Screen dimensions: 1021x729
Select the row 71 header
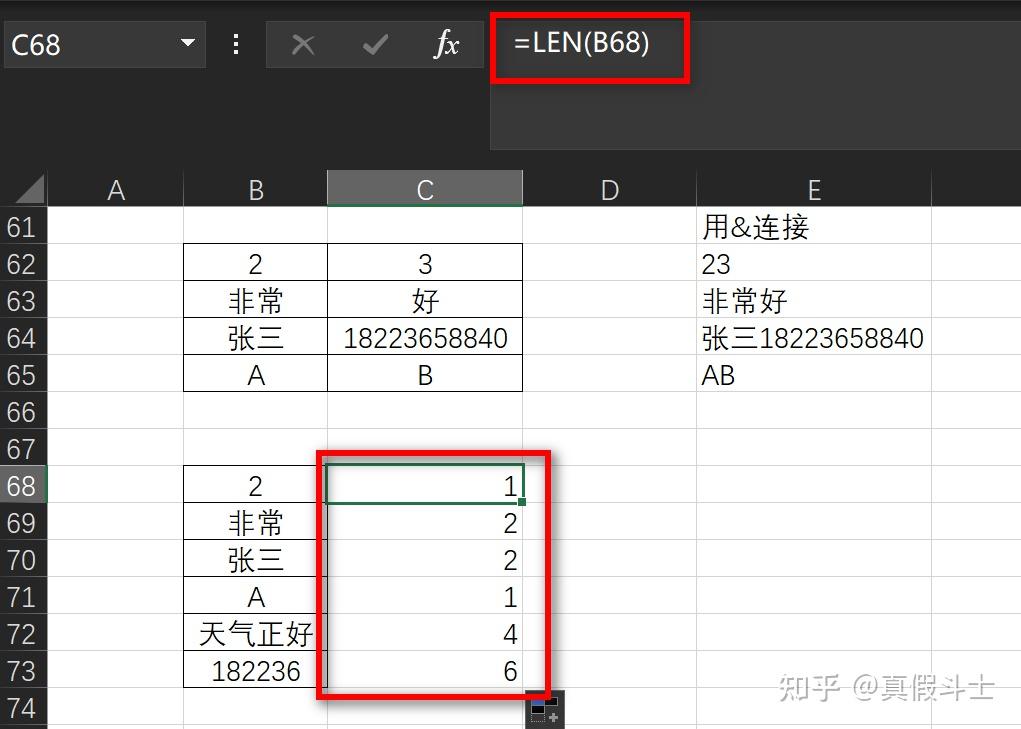[23, 596]
